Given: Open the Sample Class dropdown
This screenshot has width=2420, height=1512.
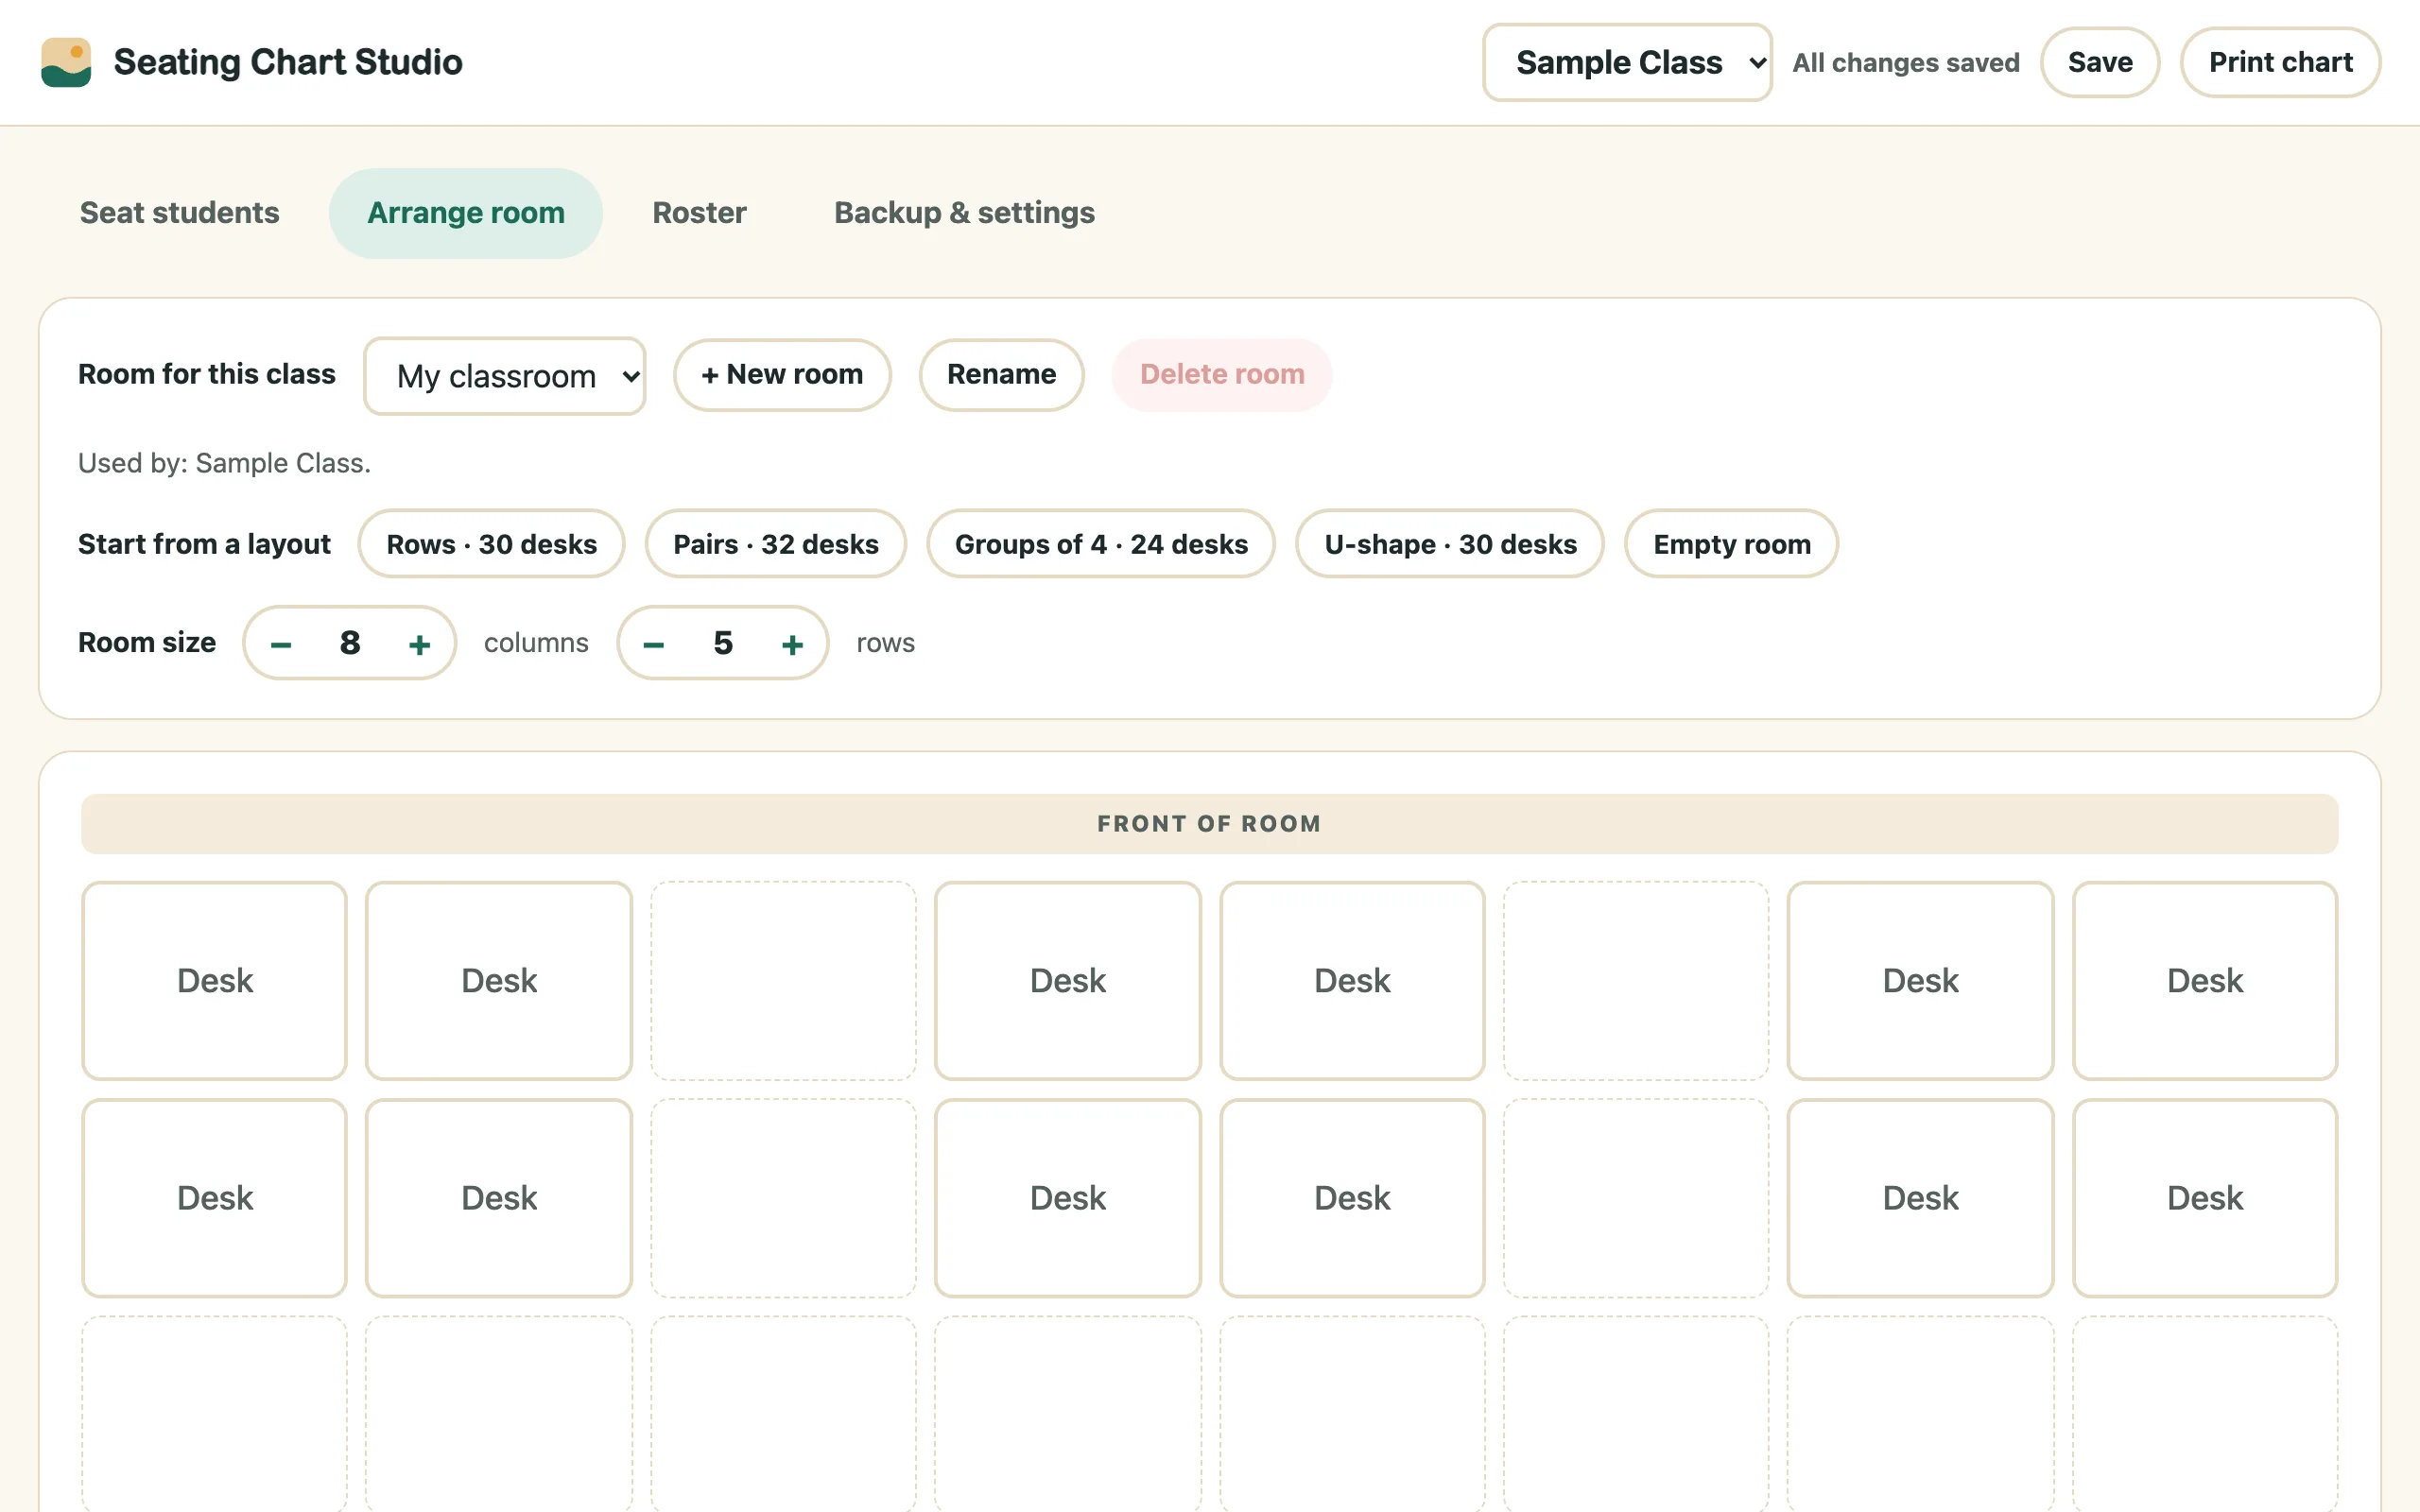Looking at the screenshot, I should (1627, 62).
